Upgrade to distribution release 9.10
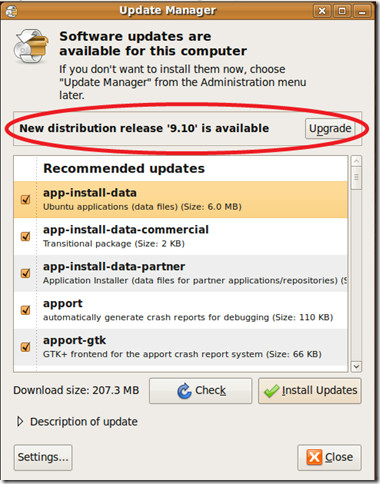 (330, 129)
